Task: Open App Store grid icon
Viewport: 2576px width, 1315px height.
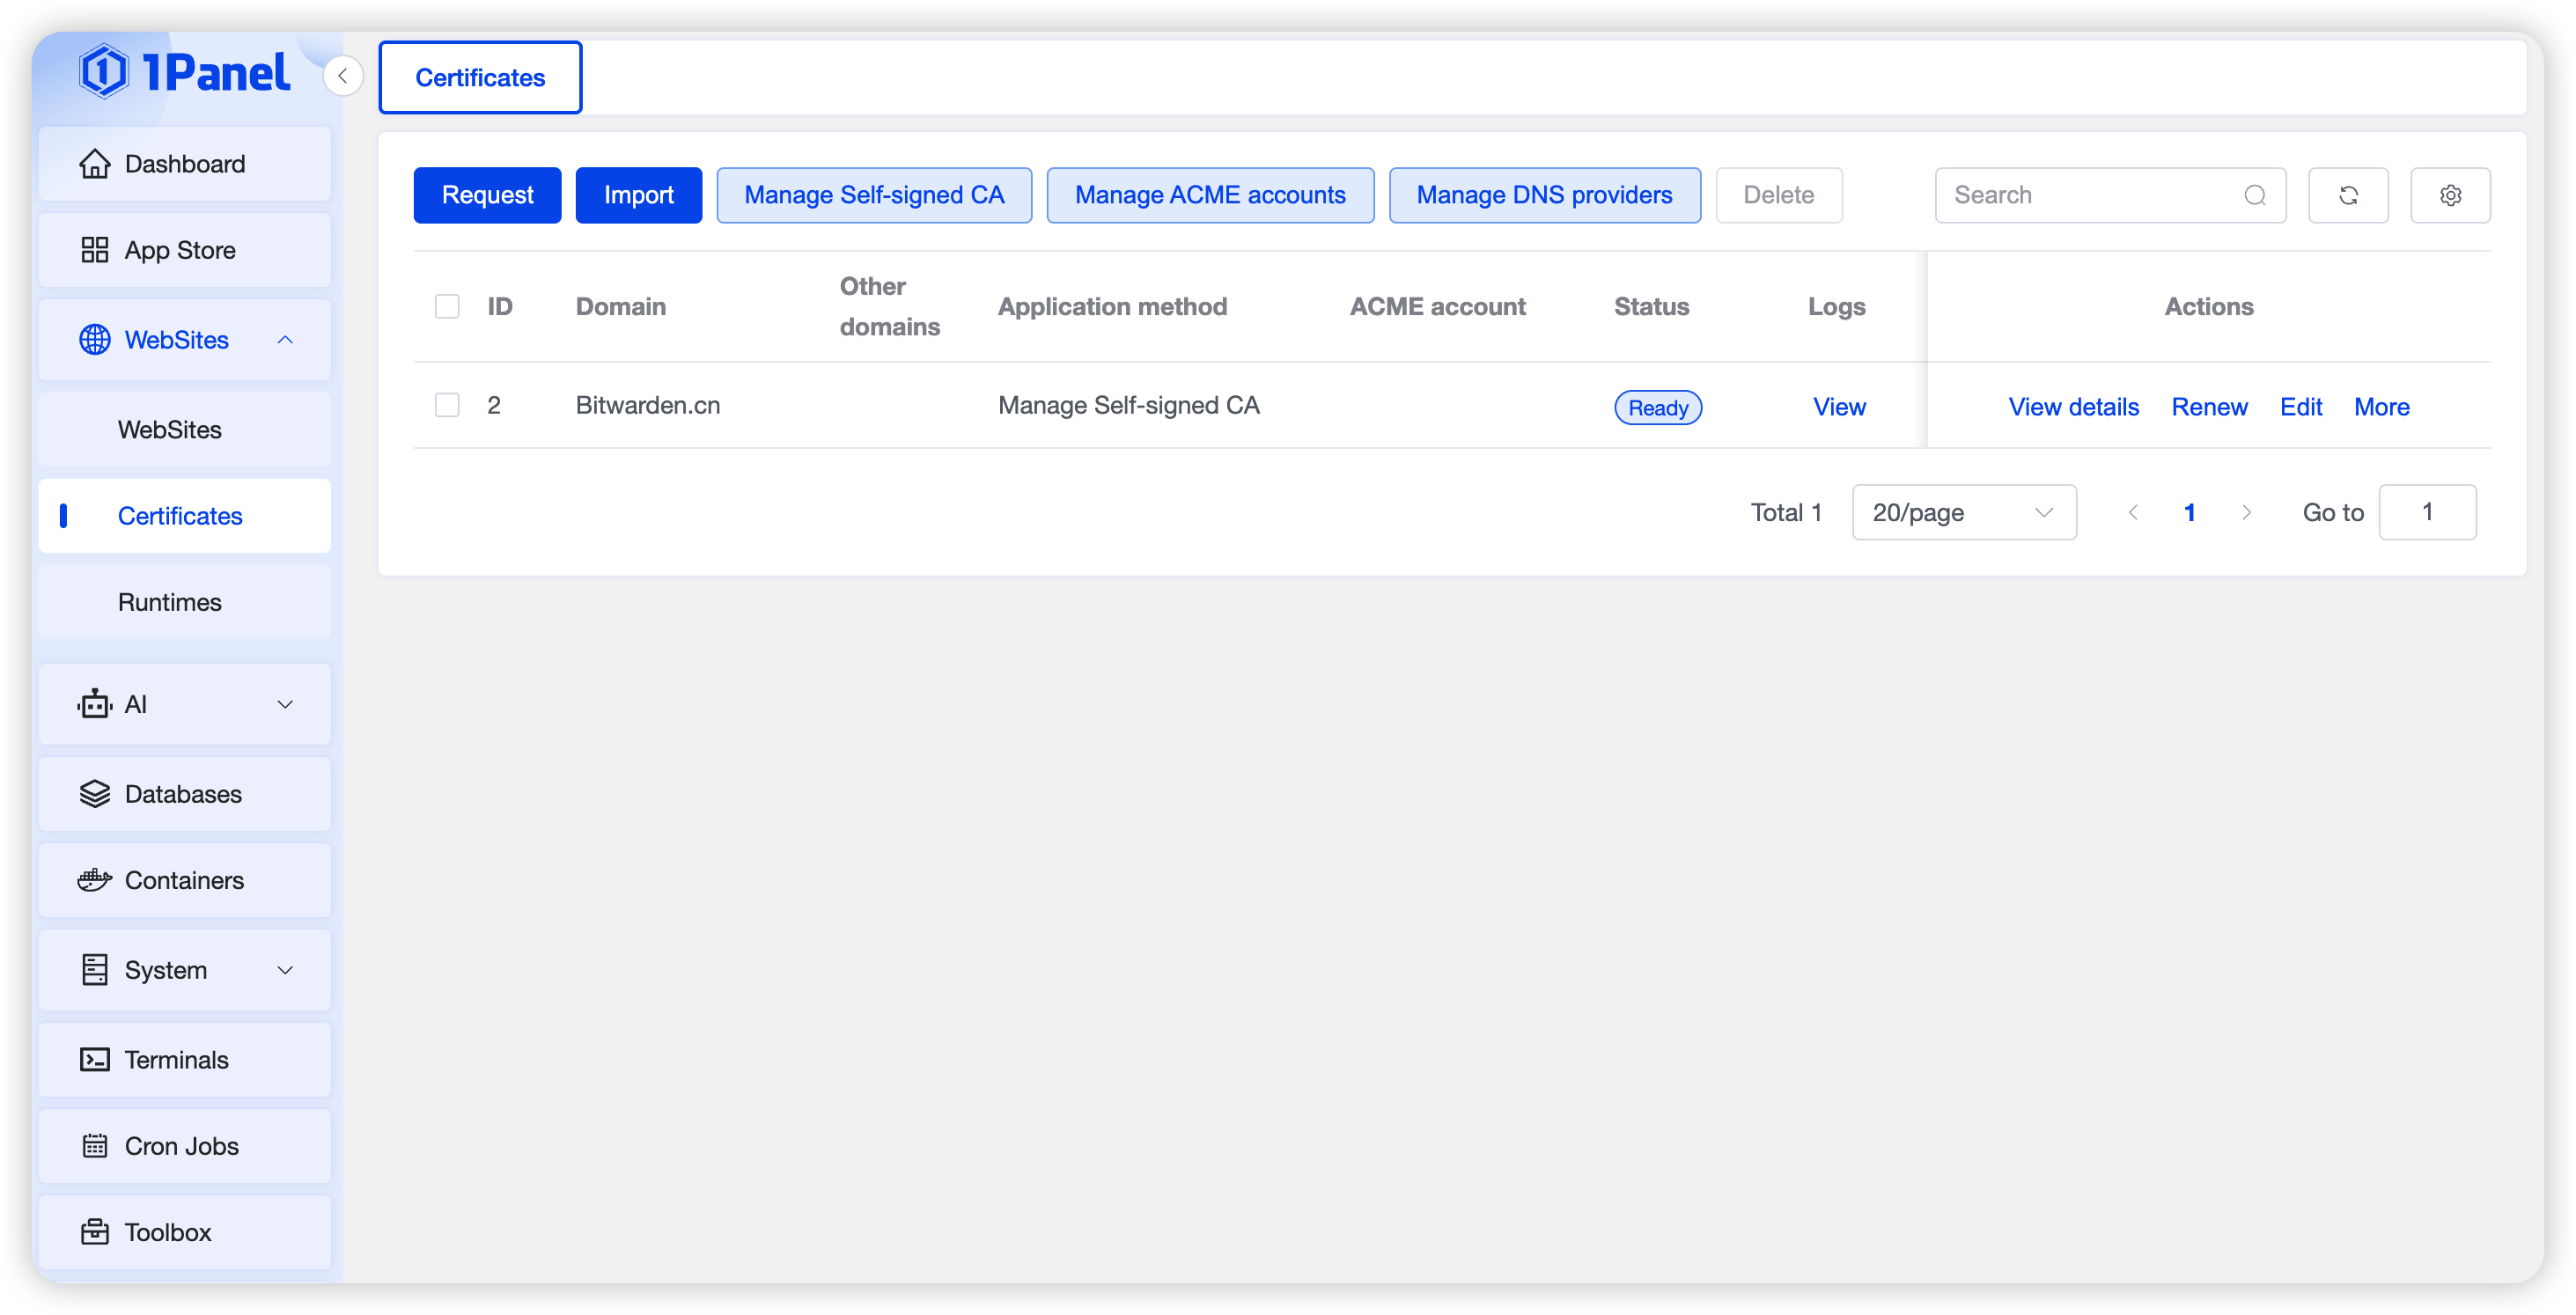Action: coord(95,250)
